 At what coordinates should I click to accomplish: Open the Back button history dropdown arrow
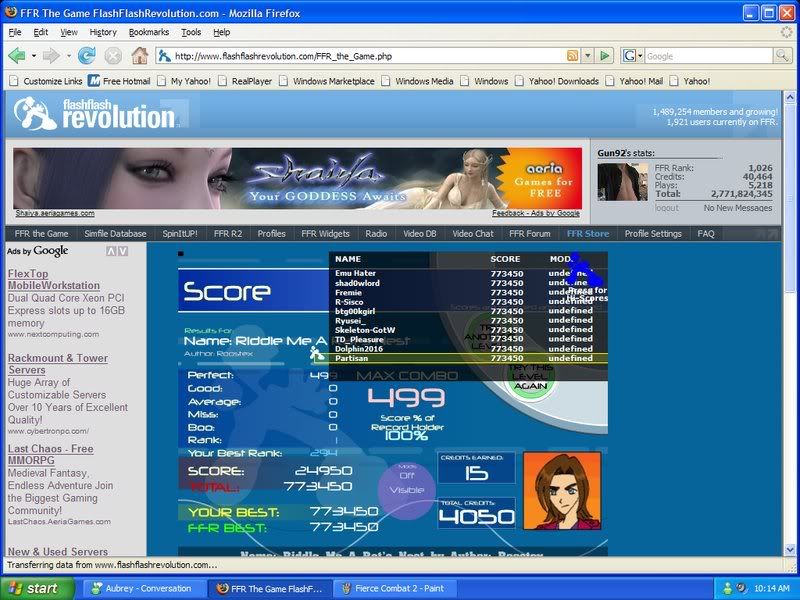click(x=35, y=56)
